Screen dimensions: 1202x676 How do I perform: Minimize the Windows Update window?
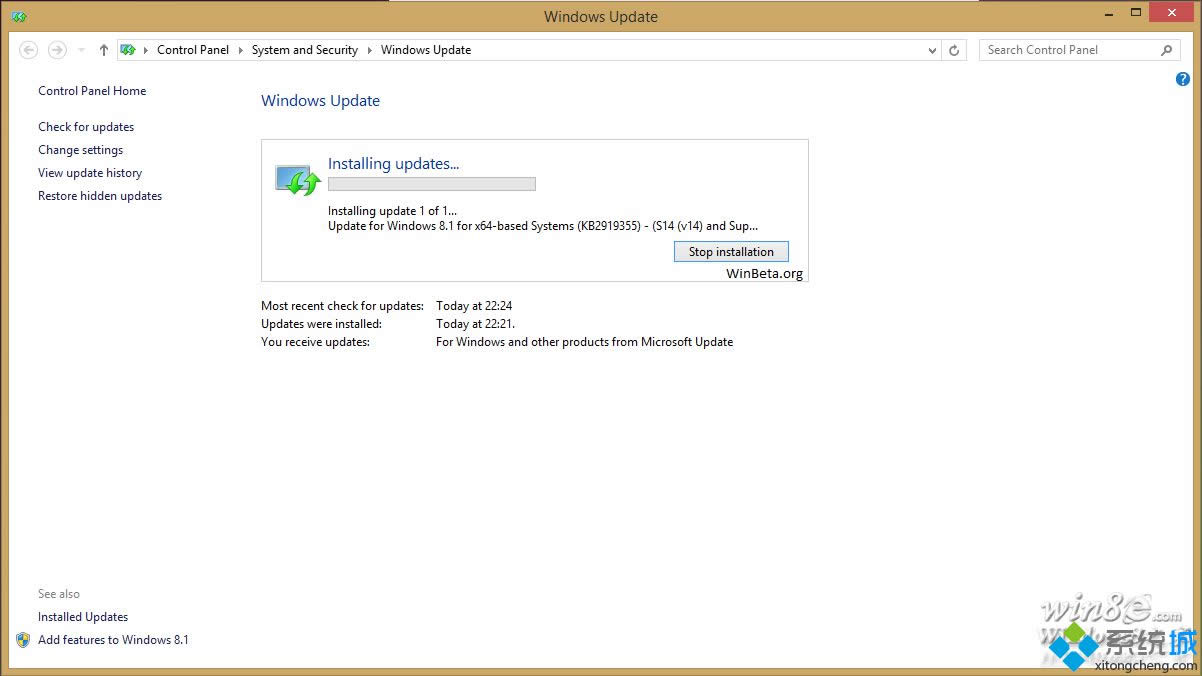coord(1108,13)
